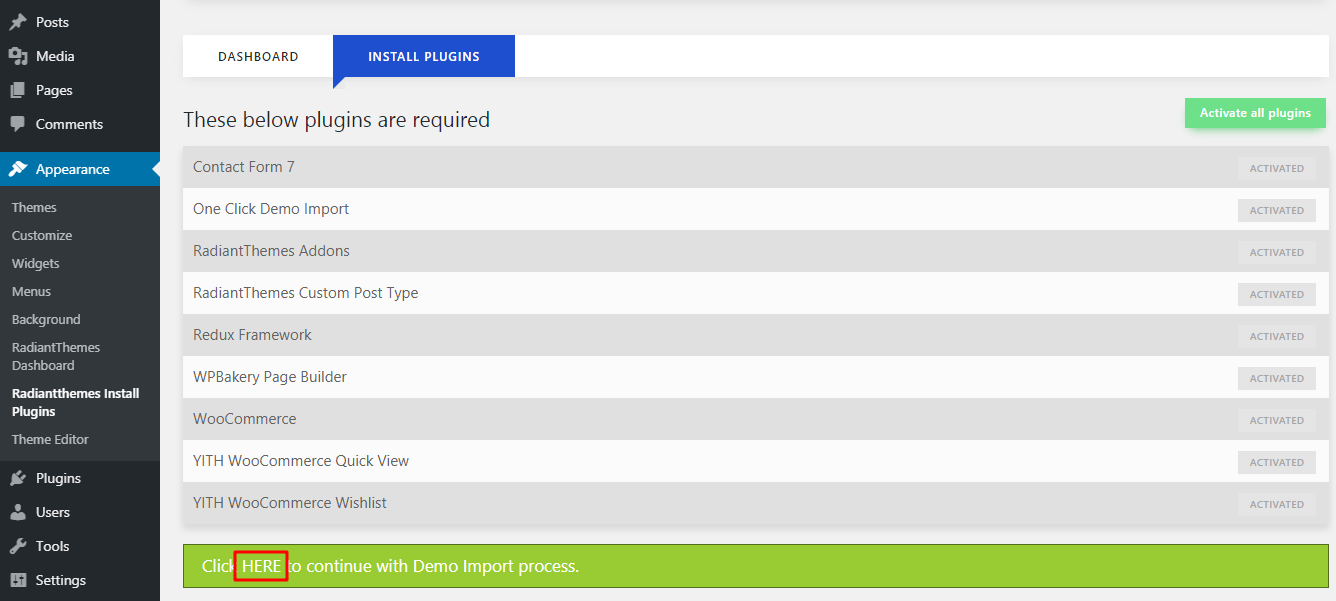Open Themes under Appearance
The image size is (1336, 601).
(34, 207)
